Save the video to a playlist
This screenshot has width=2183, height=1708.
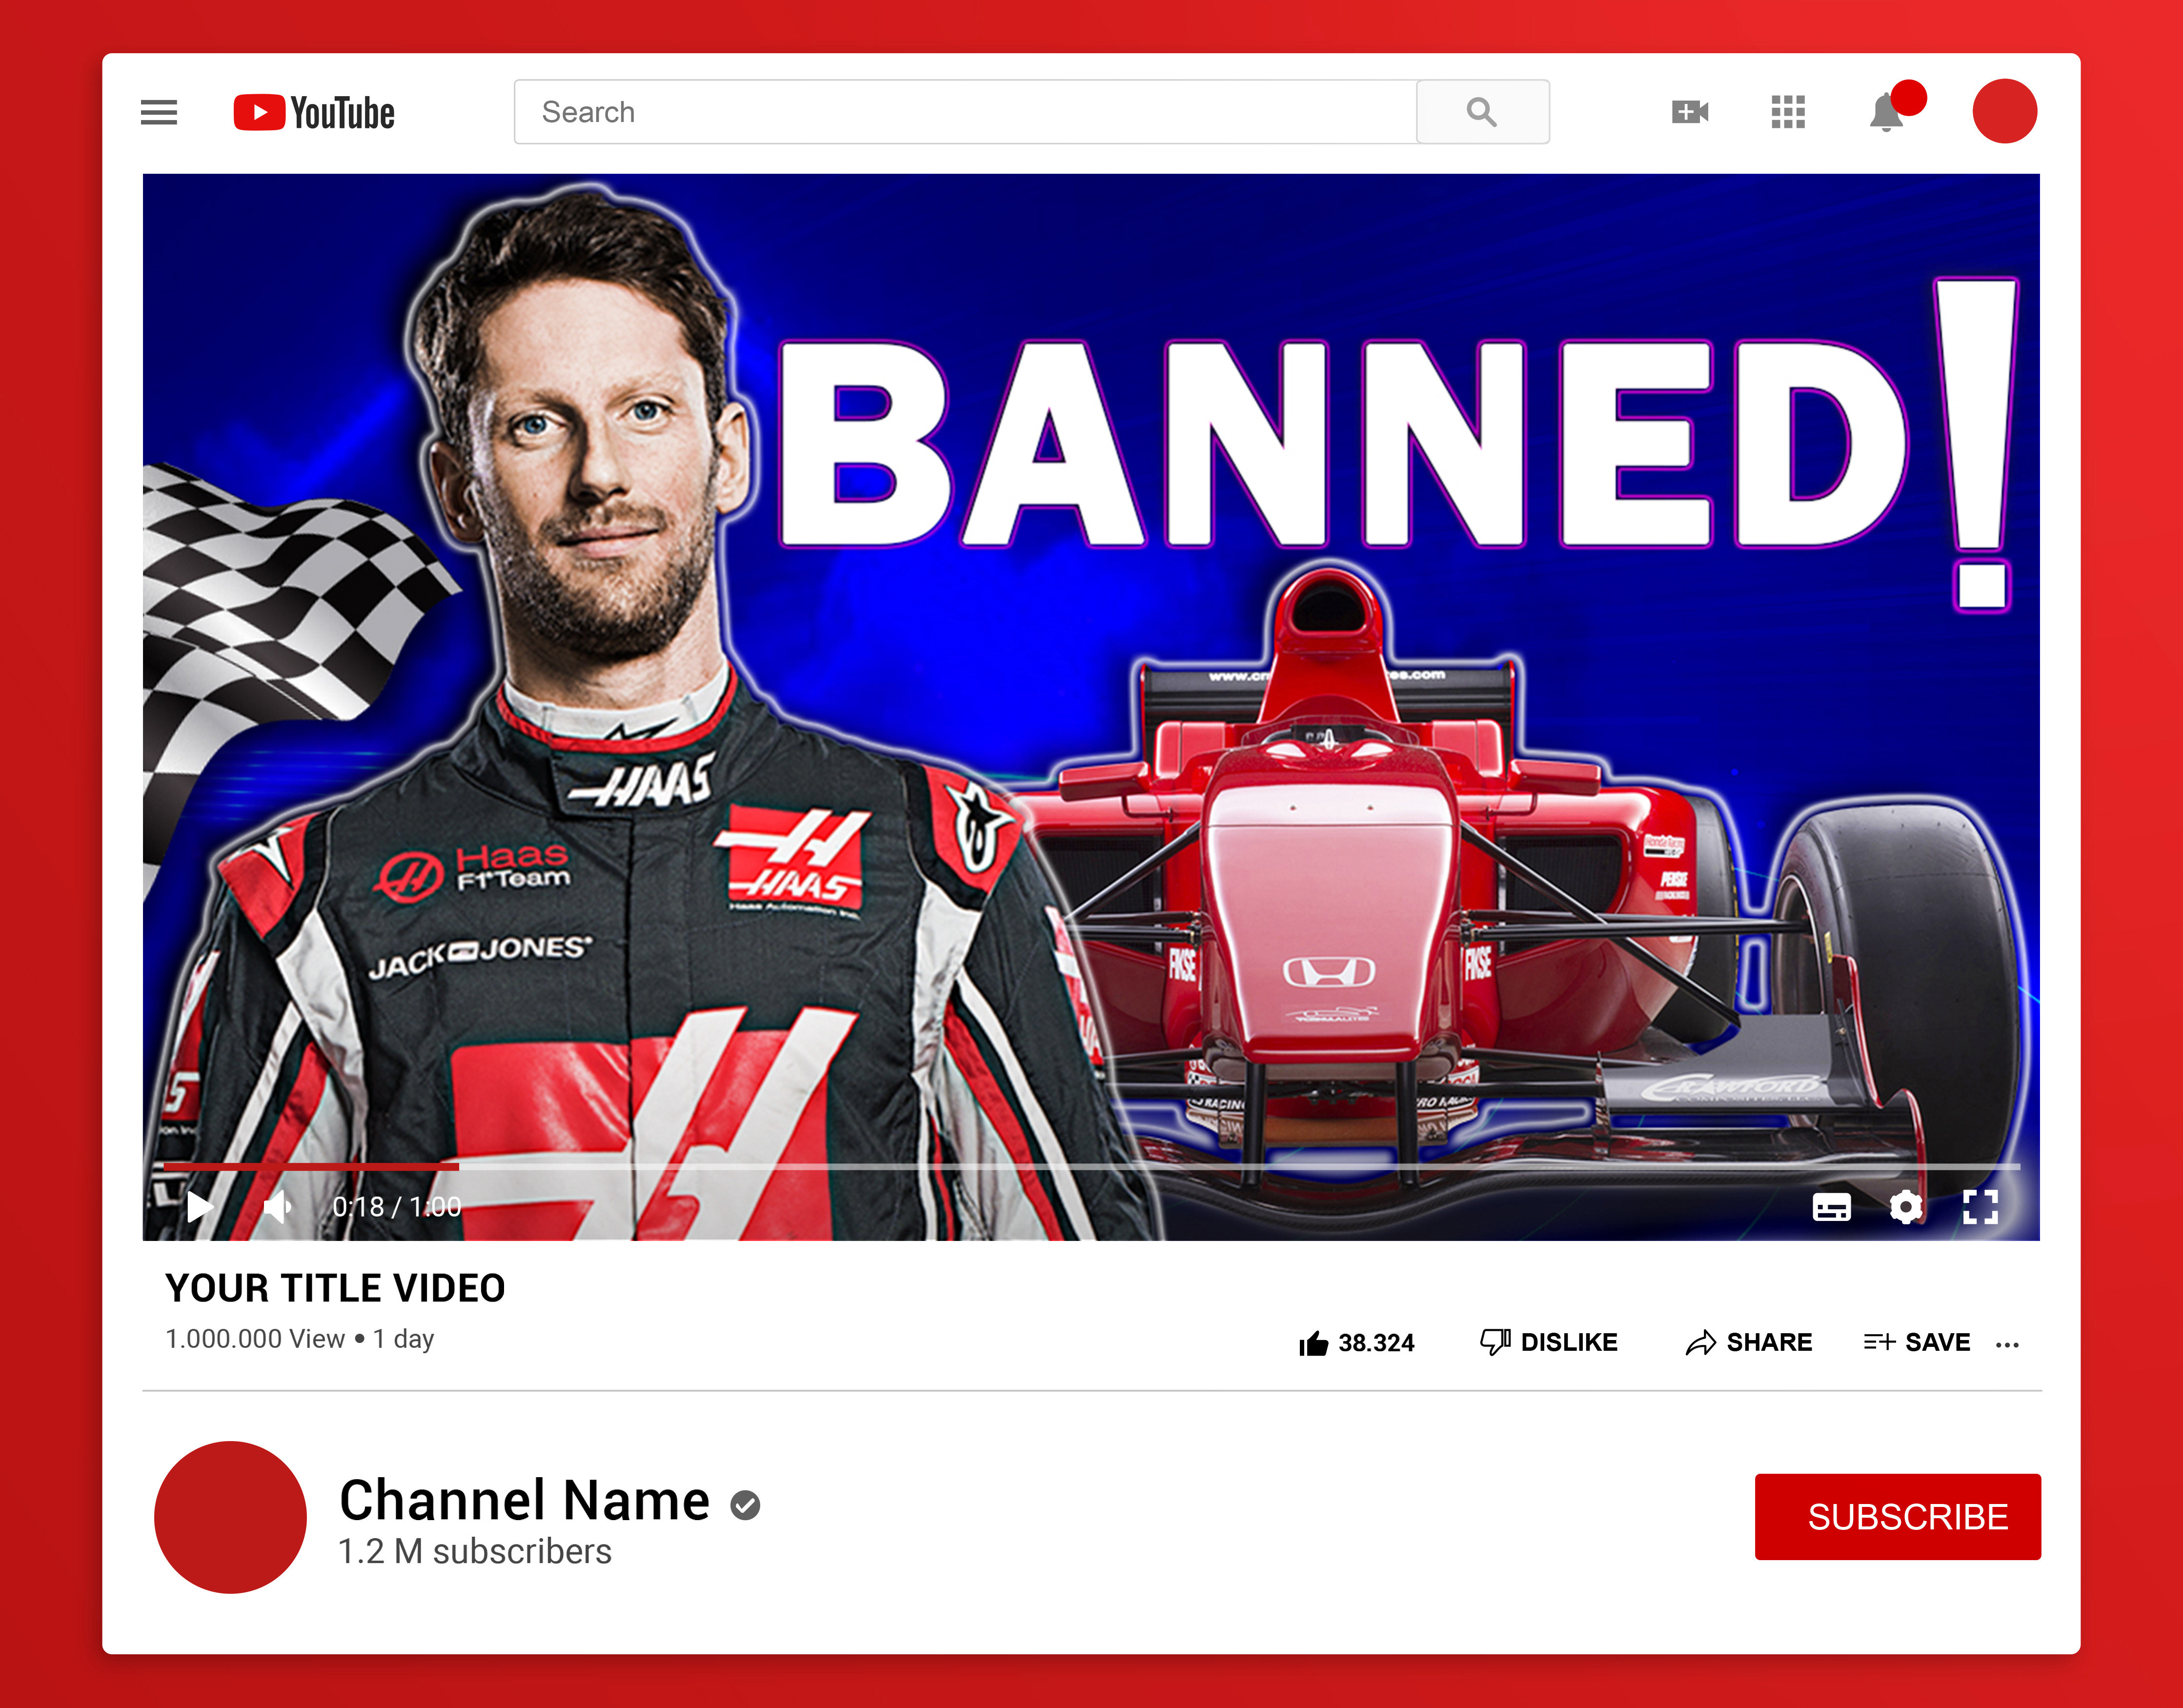tap(1916, 1342)
